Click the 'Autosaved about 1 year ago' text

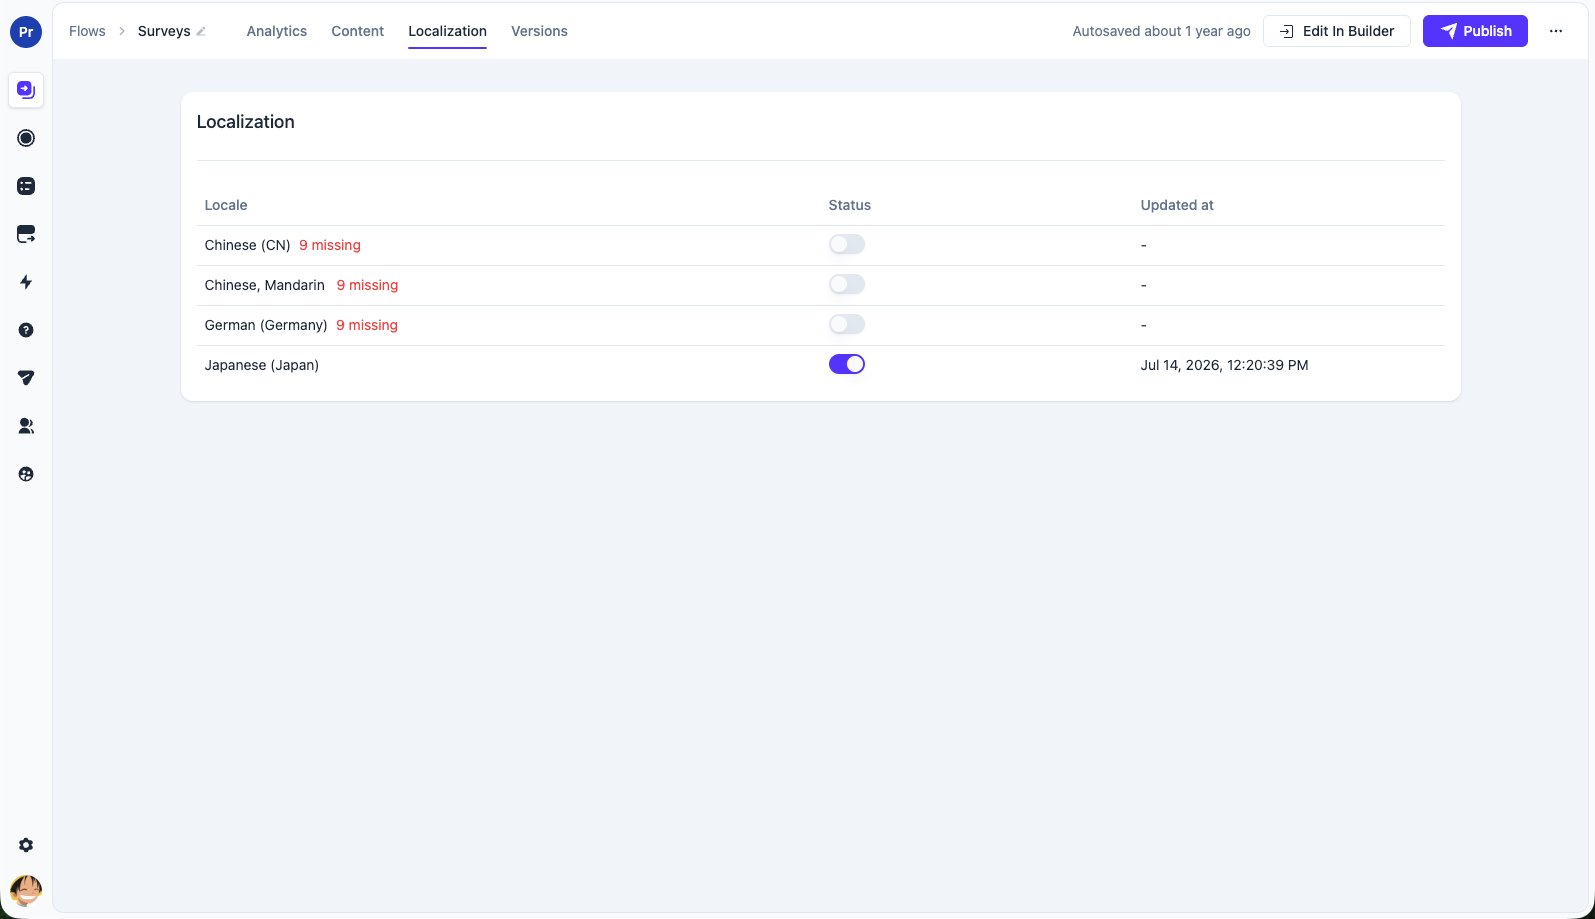[1161, 31]
